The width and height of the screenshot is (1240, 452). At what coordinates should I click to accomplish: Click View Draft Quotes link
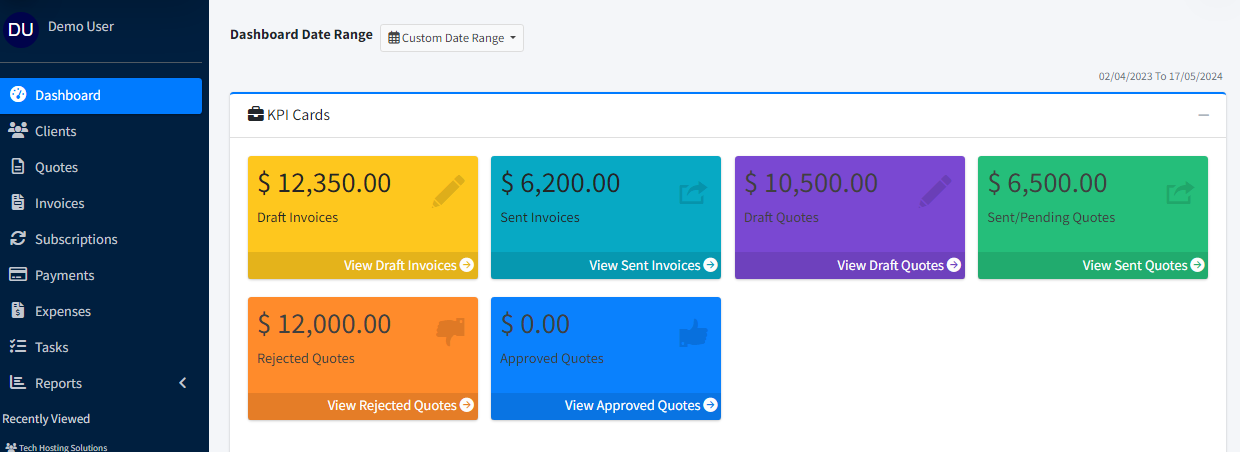click(898, 265)
